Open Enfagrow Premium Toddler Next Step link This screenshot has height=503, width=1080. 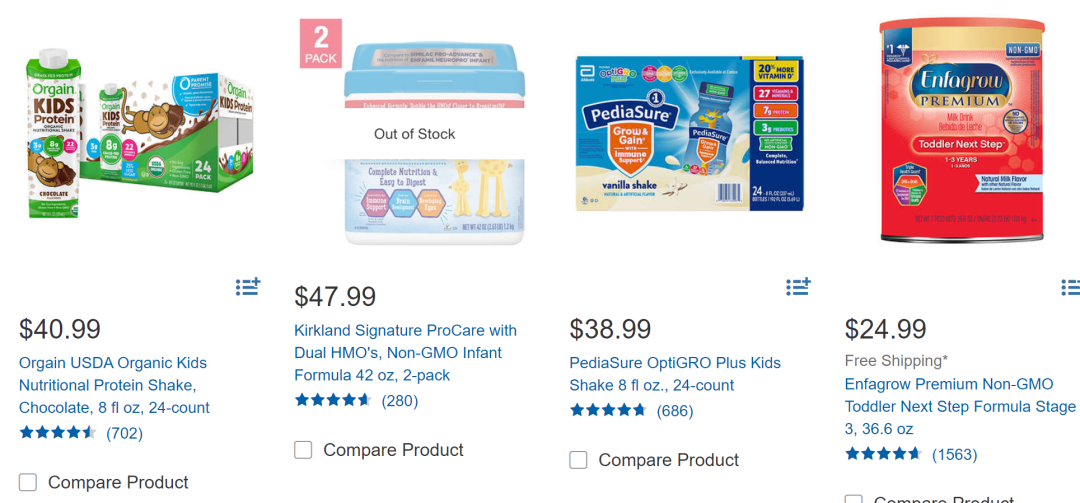[960, 406]
